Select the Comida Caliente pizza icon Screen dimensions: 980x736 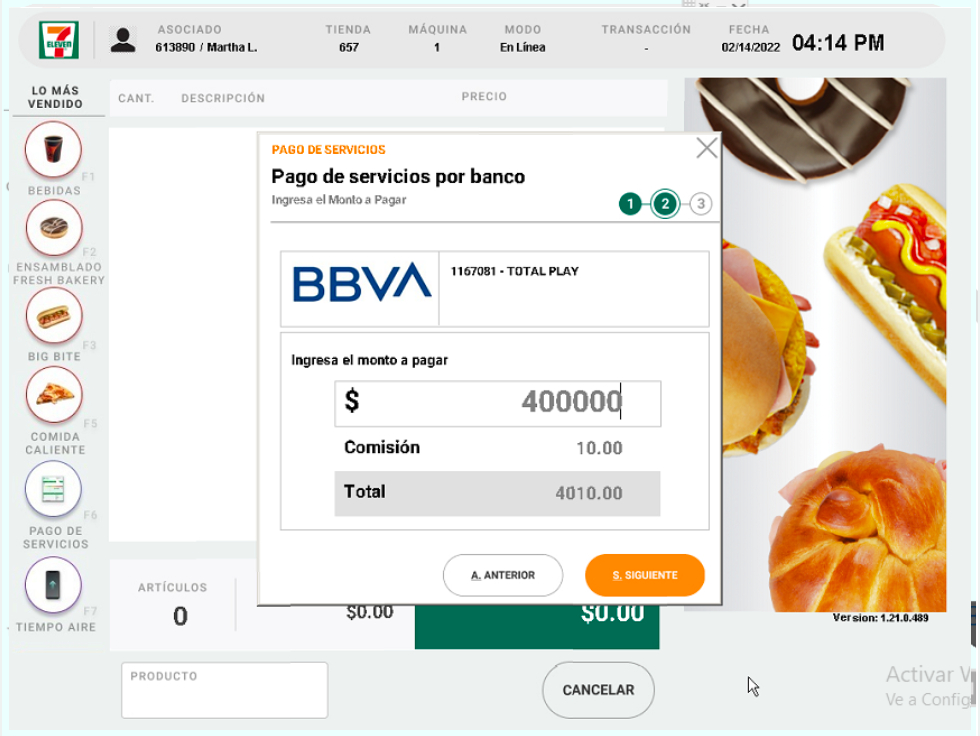pyautogui.click(x=54, y=395)
